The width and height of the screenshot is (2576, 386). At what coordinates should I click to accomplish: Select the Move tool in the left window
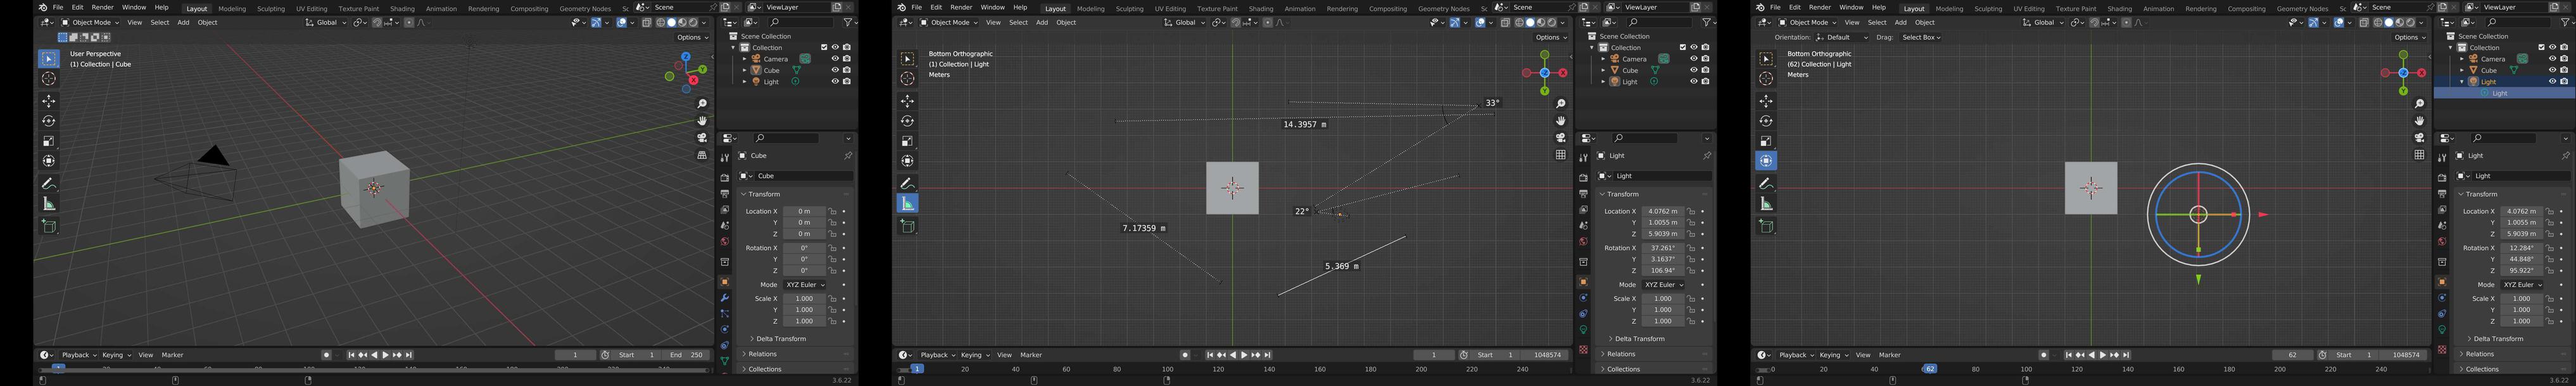(48, 101)
